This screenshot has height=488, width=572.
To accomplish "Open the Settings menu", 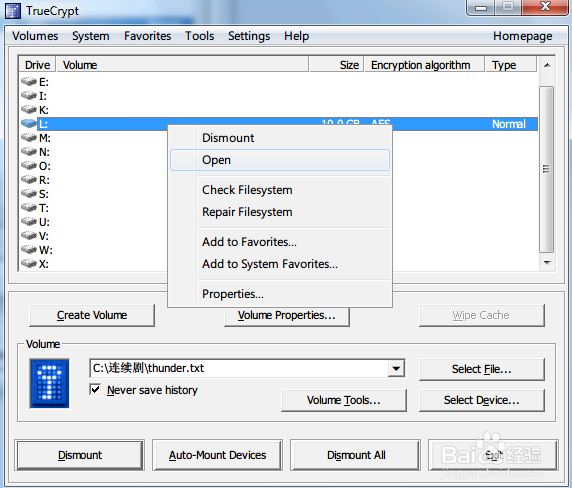I will tap(249, 36).
